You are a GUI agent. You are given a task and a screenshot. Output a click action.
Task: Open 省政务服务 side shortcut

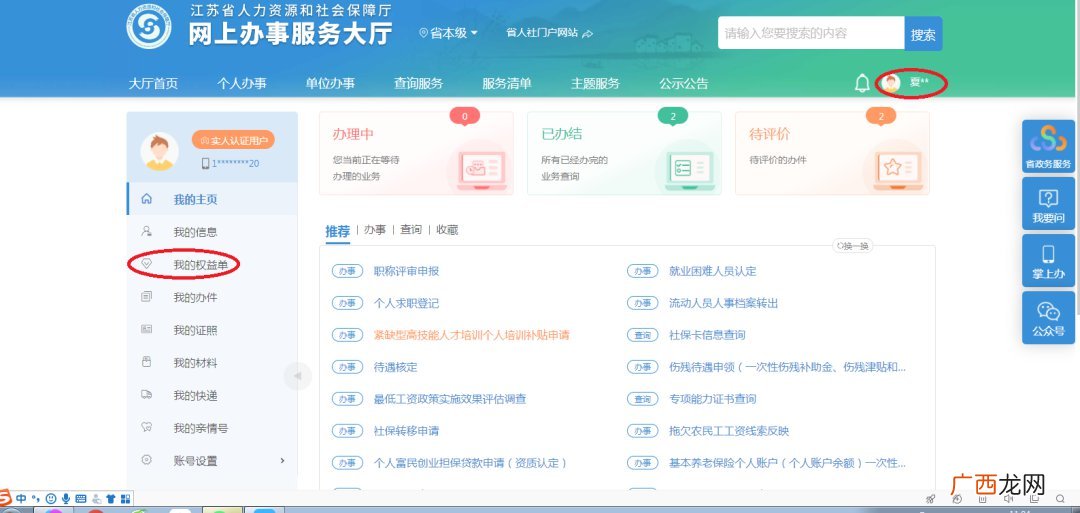point(1048,146)
